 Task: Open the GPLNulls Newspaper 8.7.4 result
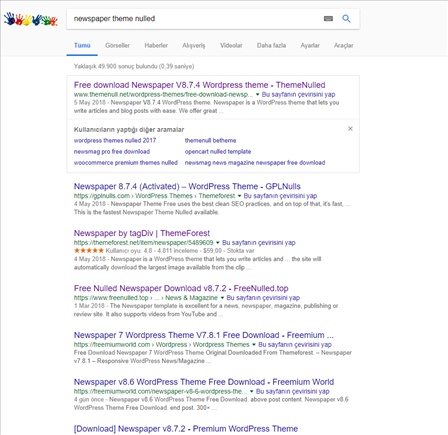click(187, 186)
